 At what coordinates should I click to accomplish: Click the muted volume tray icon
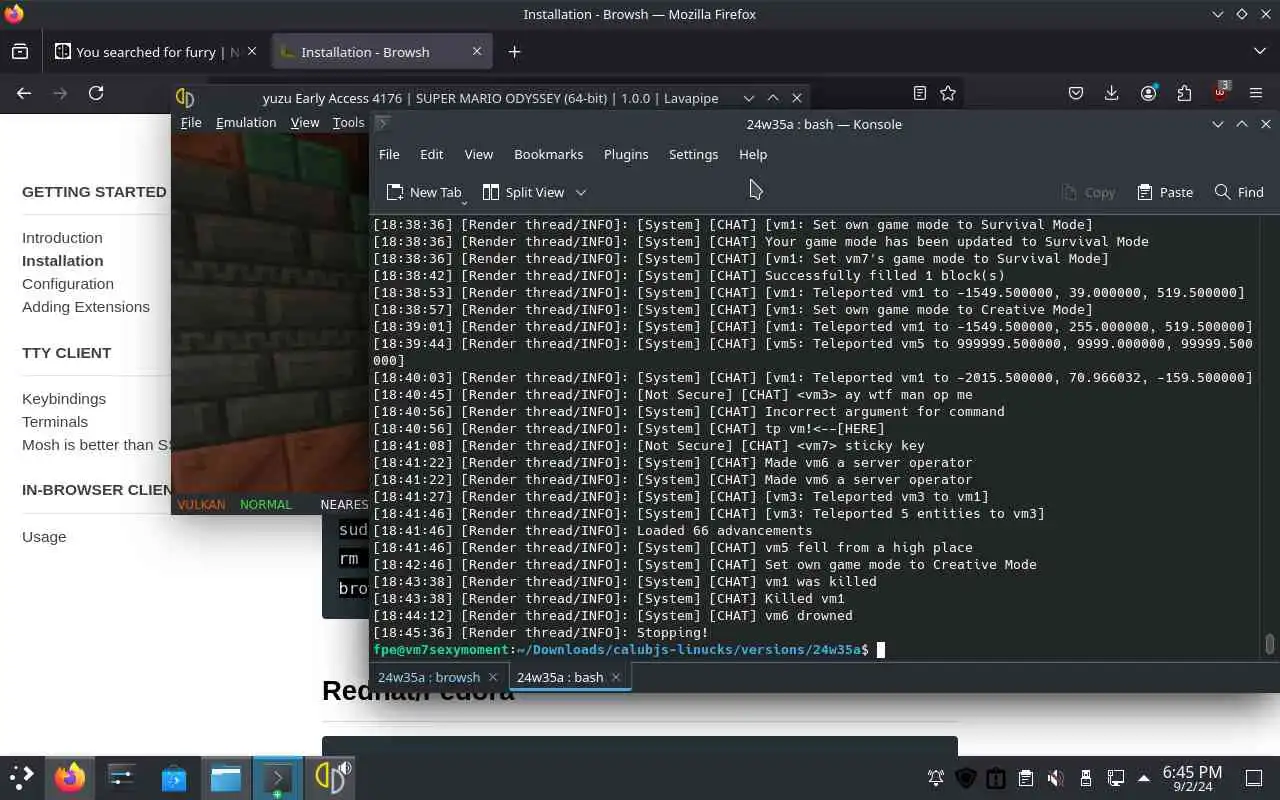(x=1055, y=778)
